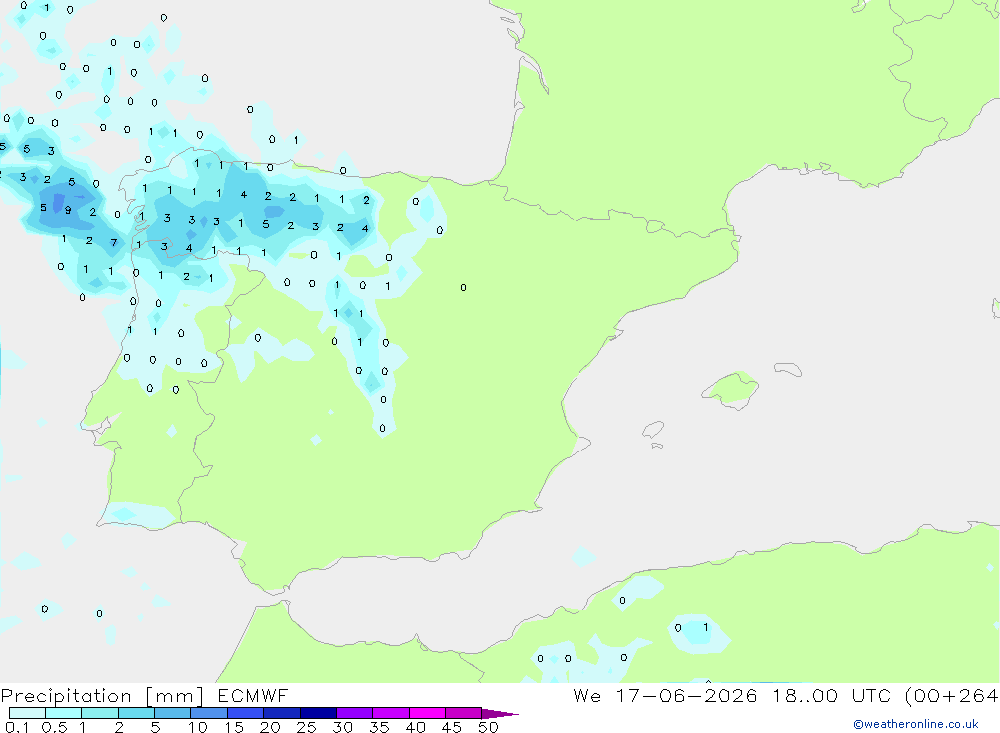Click the '7' precipitation value on the map
1000x733 pixels.
114,242
